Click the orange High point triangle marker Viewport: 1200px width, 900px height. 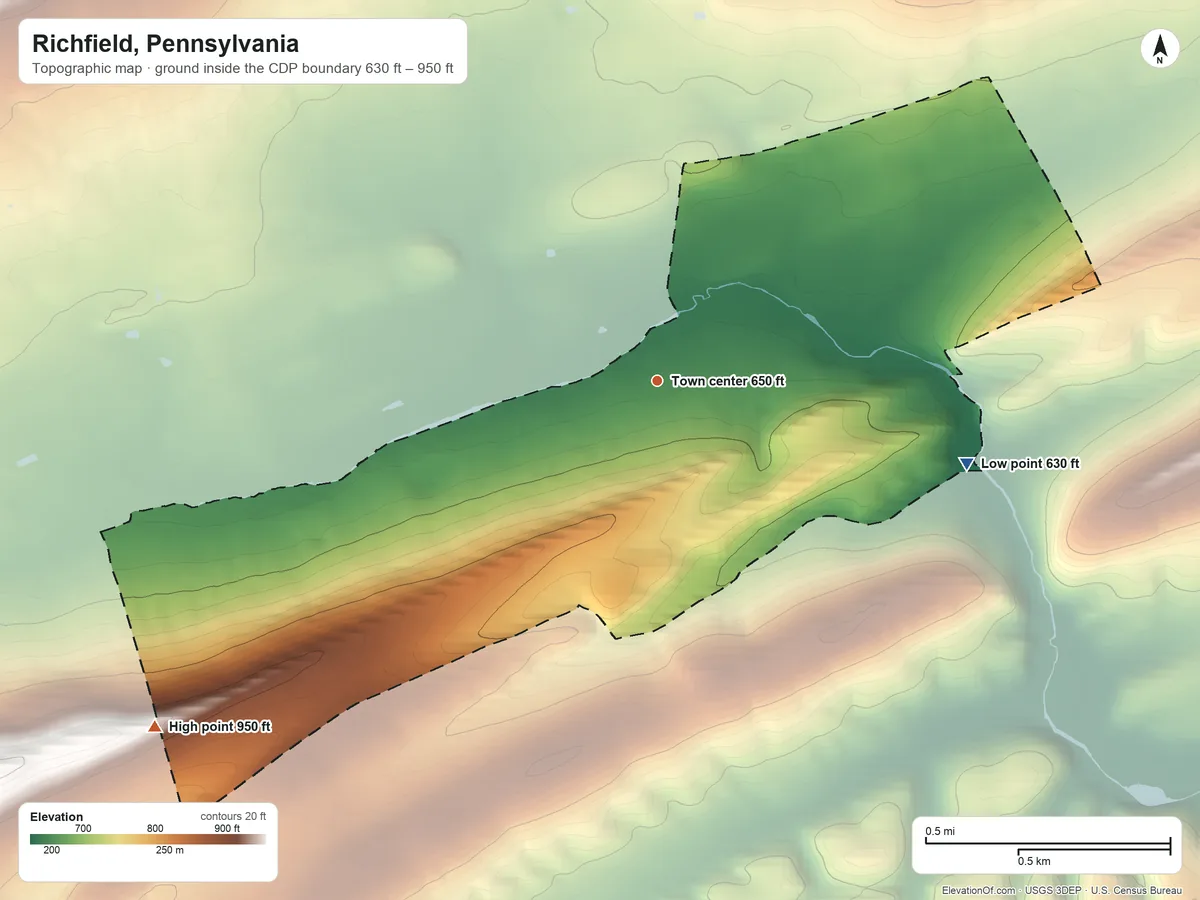coord(154,726)
